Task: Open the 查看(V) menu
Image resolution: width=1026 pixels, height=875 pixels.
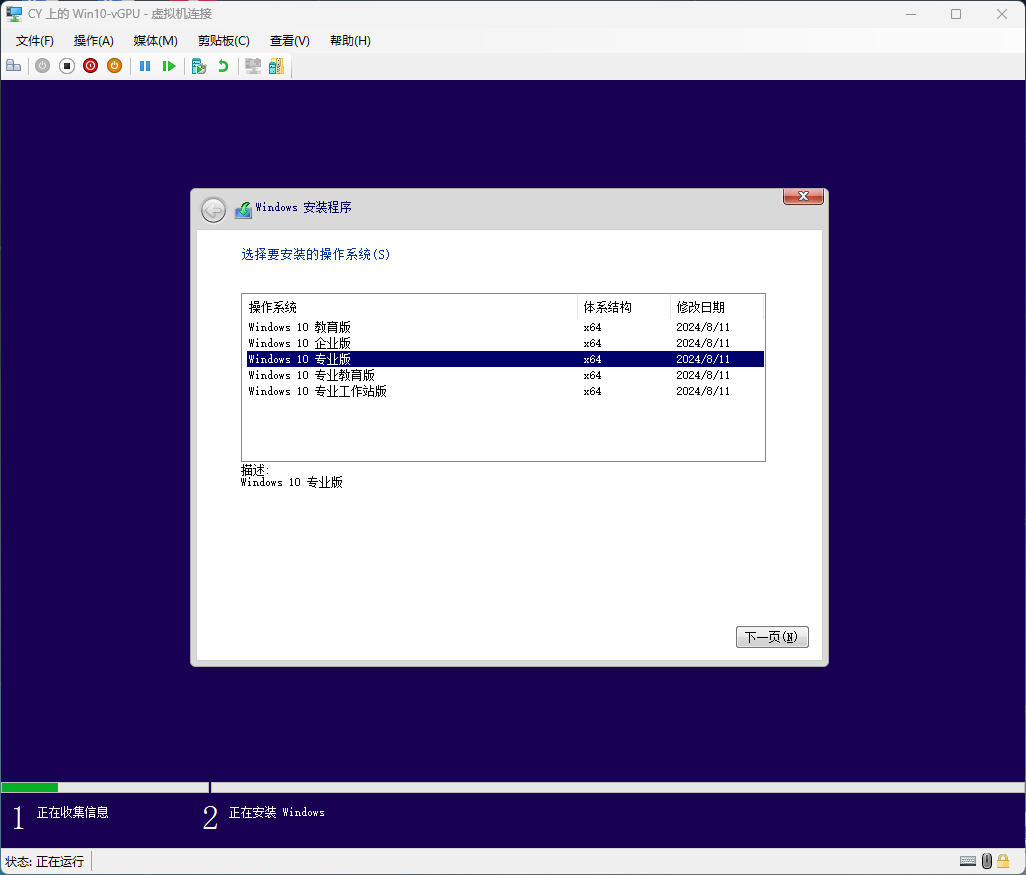Action: point(289,41)
